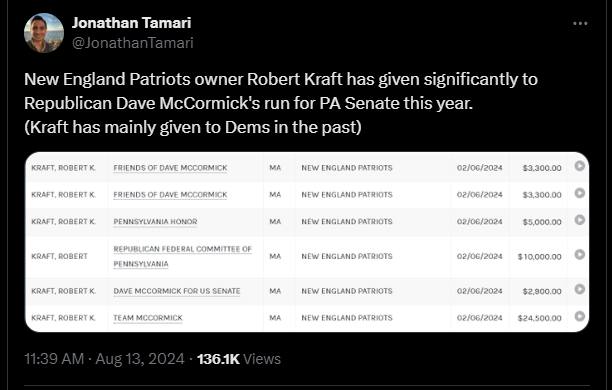Open first Friends of Dave McCormick link

(170, 168)
